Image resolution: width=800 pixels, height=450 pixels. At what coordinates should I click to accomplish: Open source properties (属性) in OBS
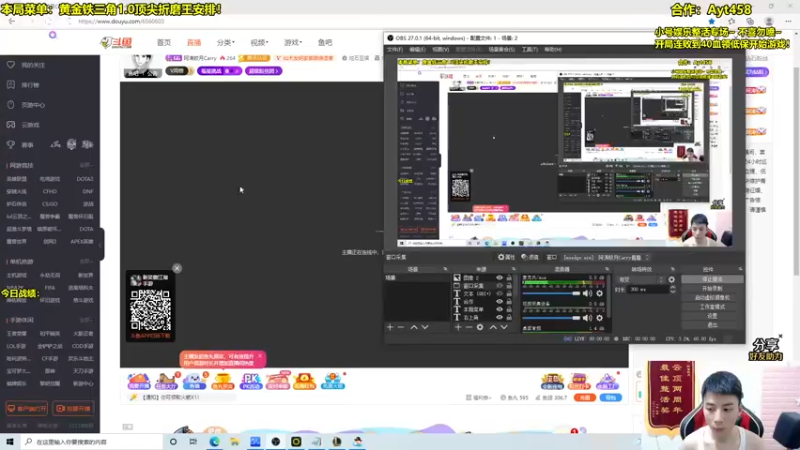pos(506,257)
